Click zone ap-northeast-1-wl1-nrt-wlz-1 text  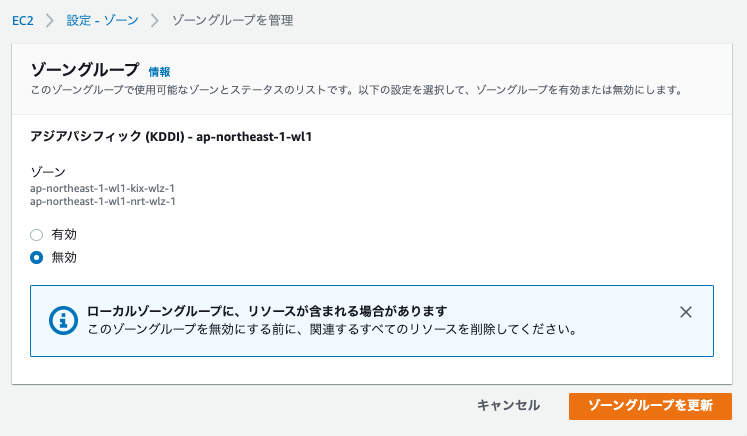click(x=103, y=202)
